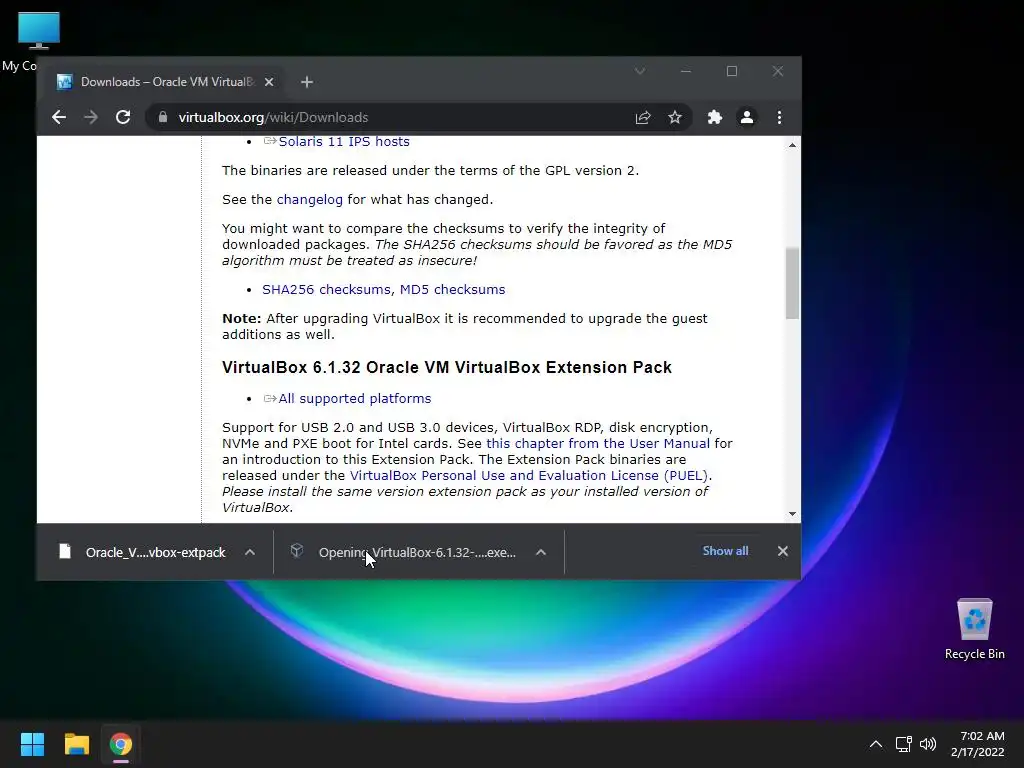Reload the VirtualBox downloads page

[x=123, y=118]
